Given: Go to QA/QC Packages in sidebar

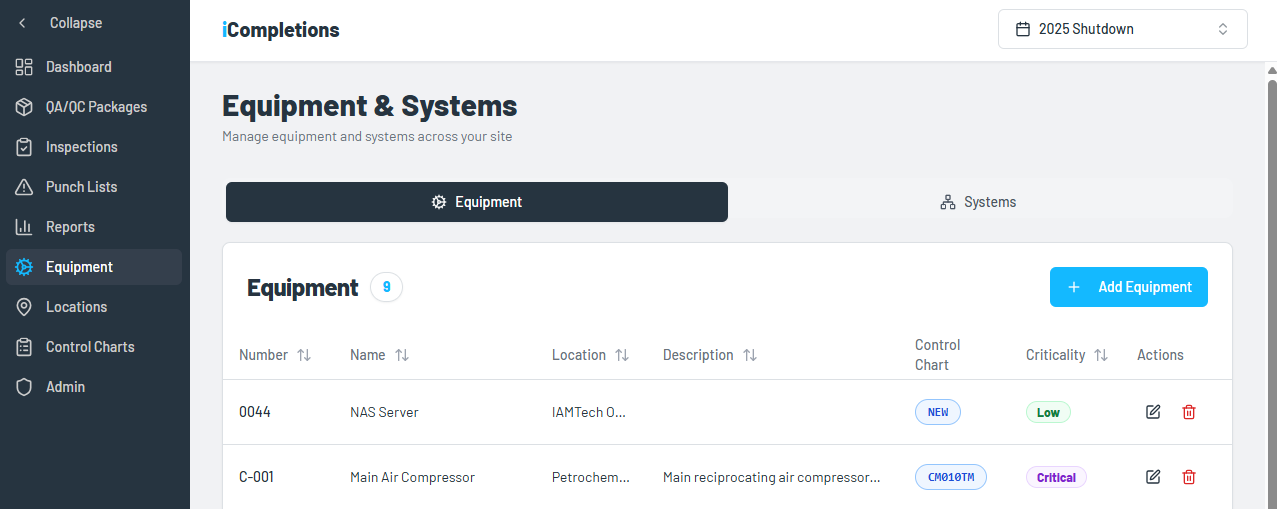Looking at the screenshot, I should (95, 107).
